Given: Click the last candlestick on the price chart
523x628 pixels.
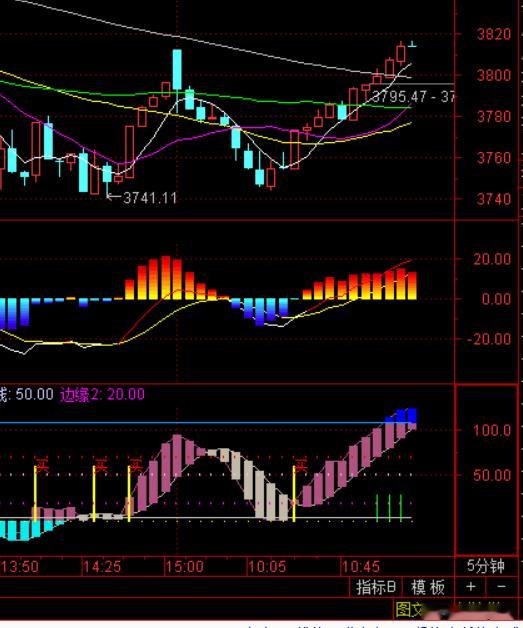Looking at the screenshot, I should [412, 45].
